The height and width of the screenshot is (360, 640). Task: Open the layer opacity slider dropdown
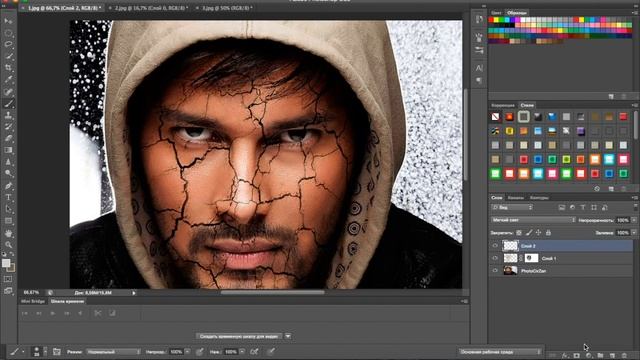click(x=634, y=220)
